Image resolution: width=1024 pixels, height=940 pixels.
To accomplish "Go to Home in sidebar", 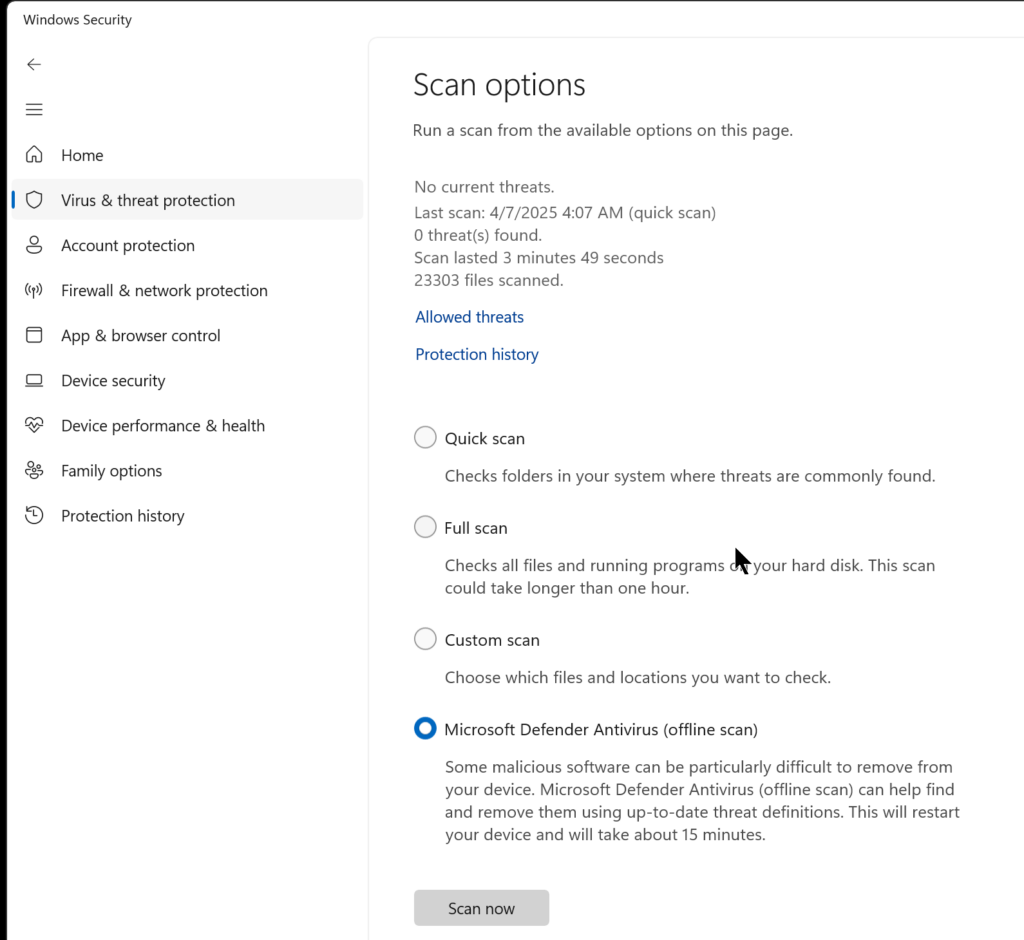I will point(187,155).
